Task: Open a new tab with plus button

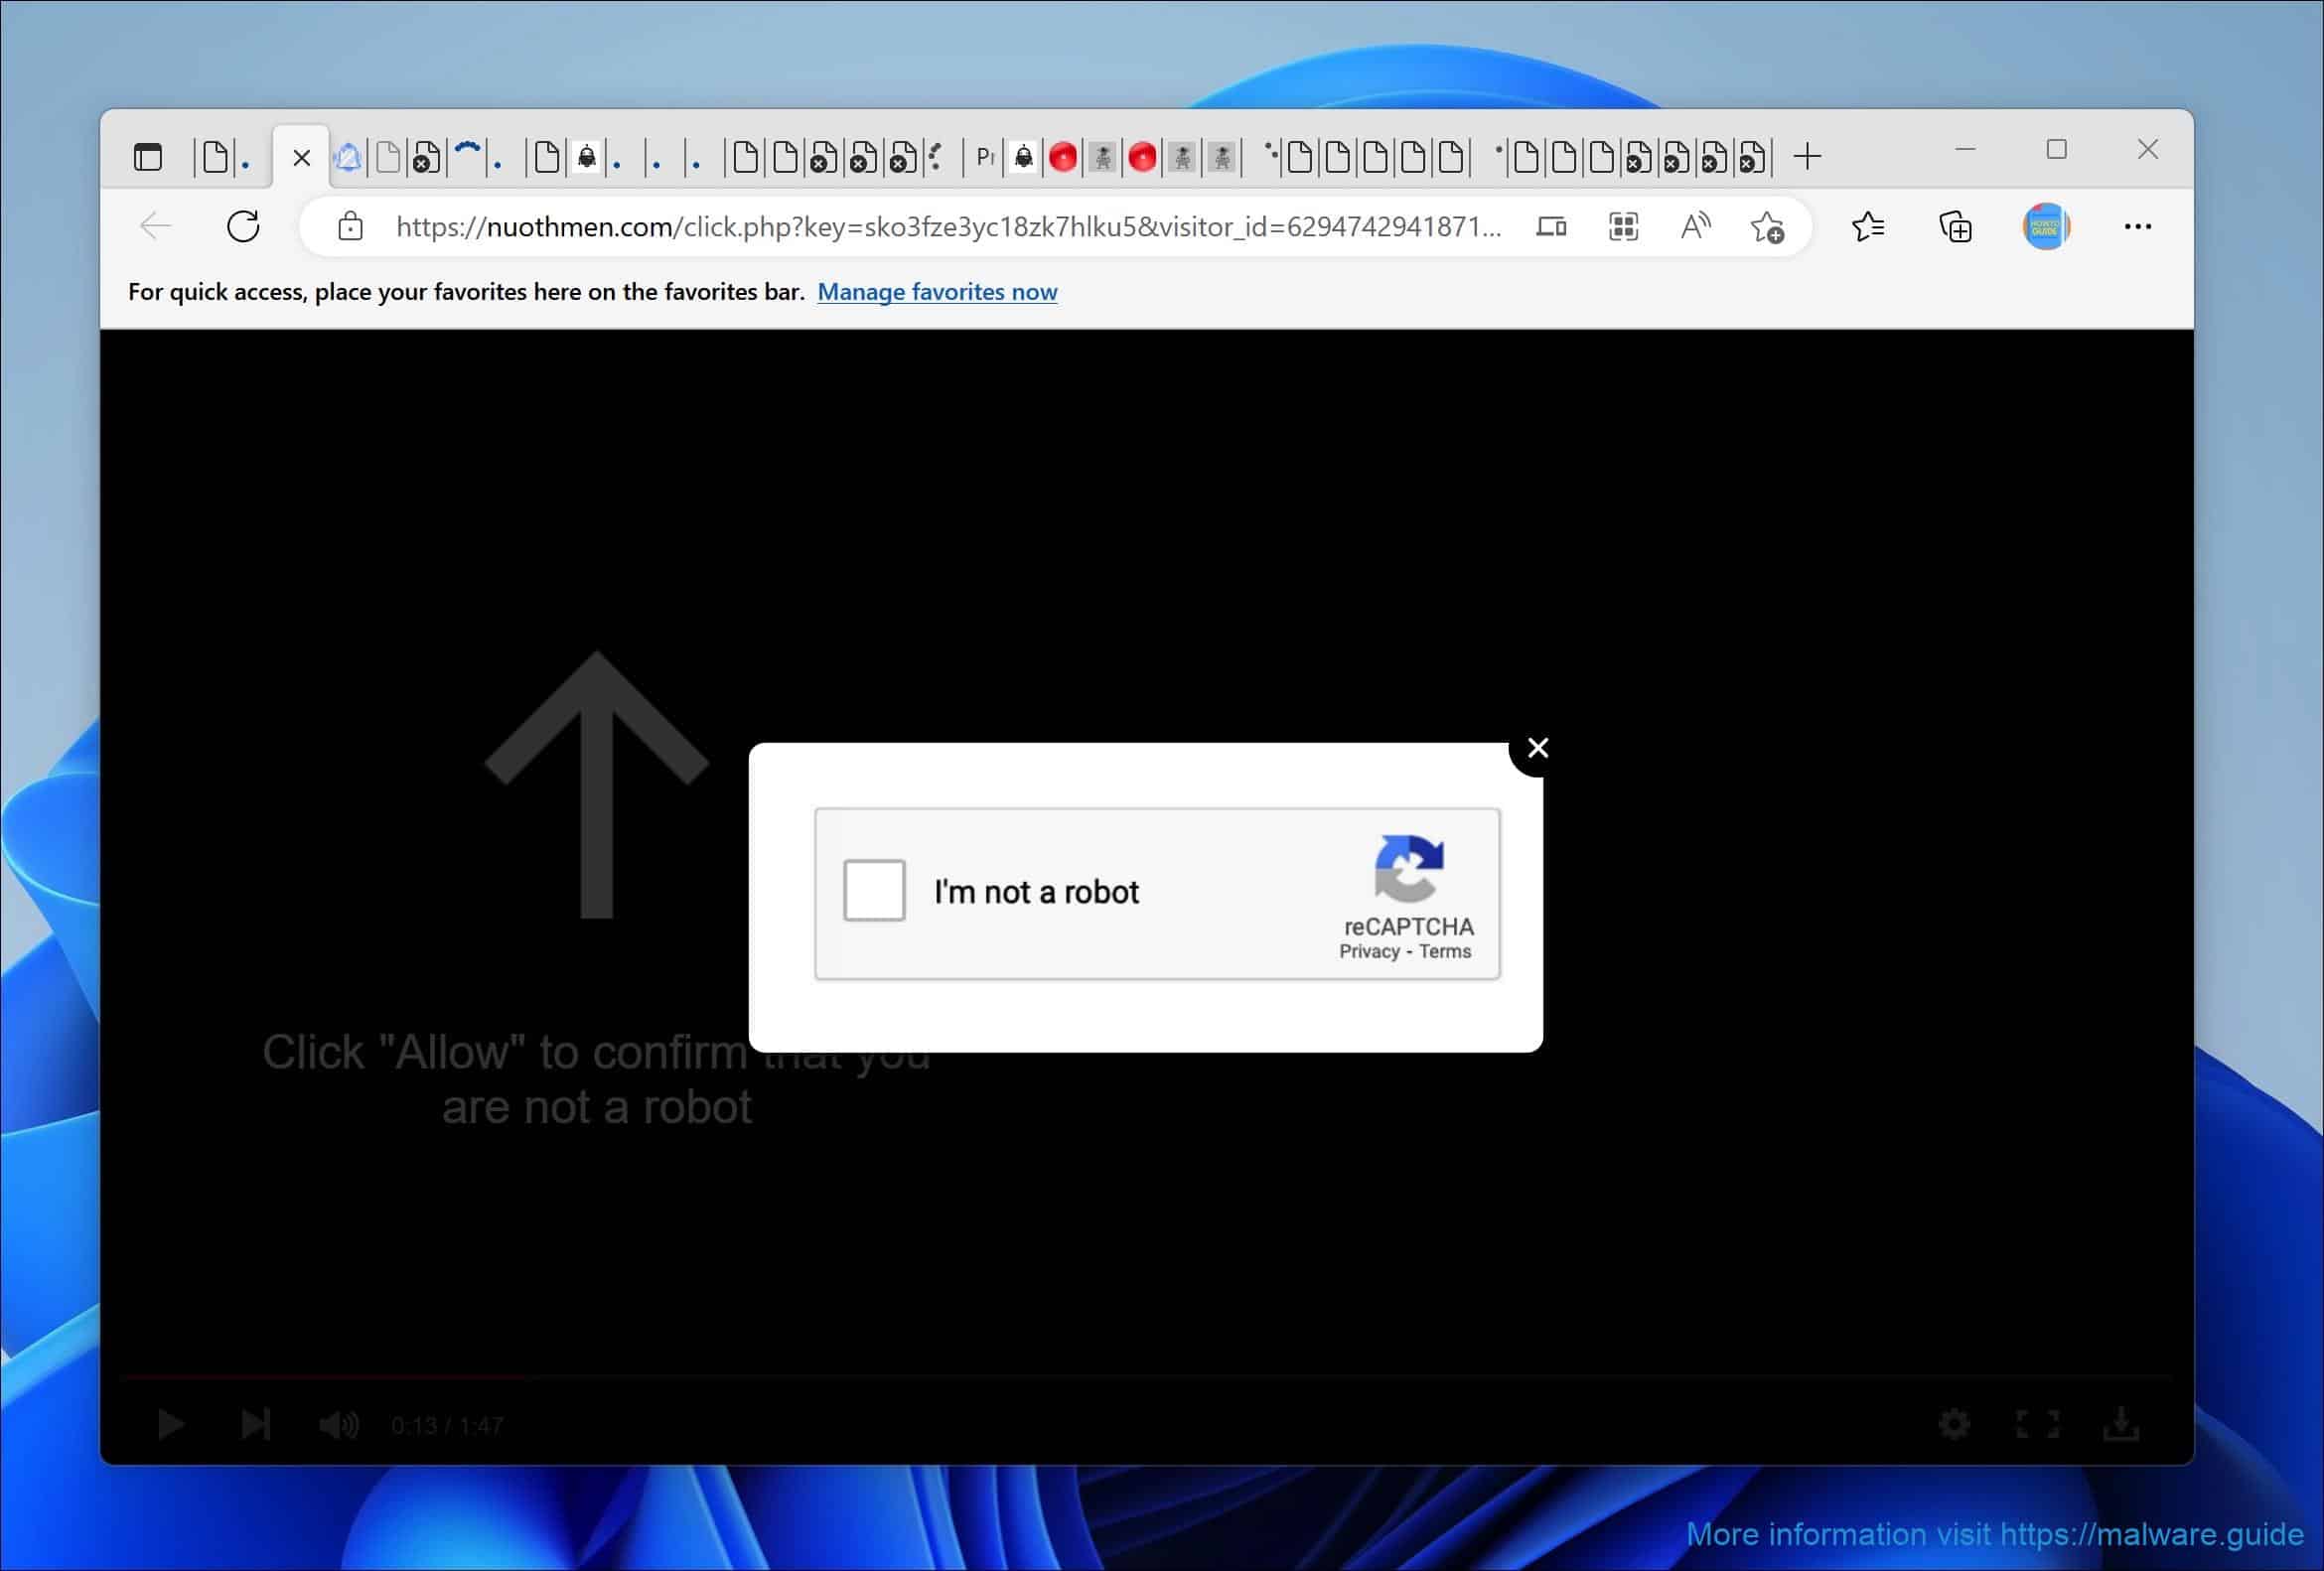Action: point(1807,157)
